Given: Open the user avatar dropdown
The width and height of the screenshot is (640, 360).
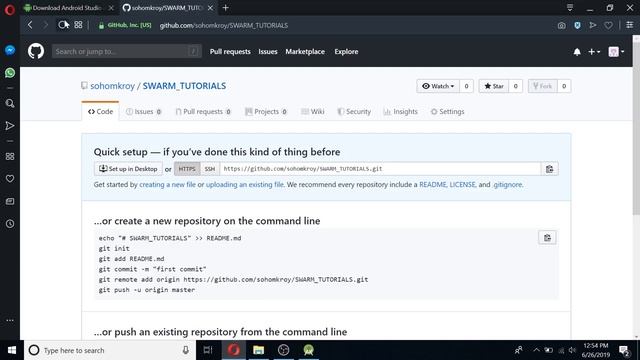Looking at the screenshot, I should (616, 52).
